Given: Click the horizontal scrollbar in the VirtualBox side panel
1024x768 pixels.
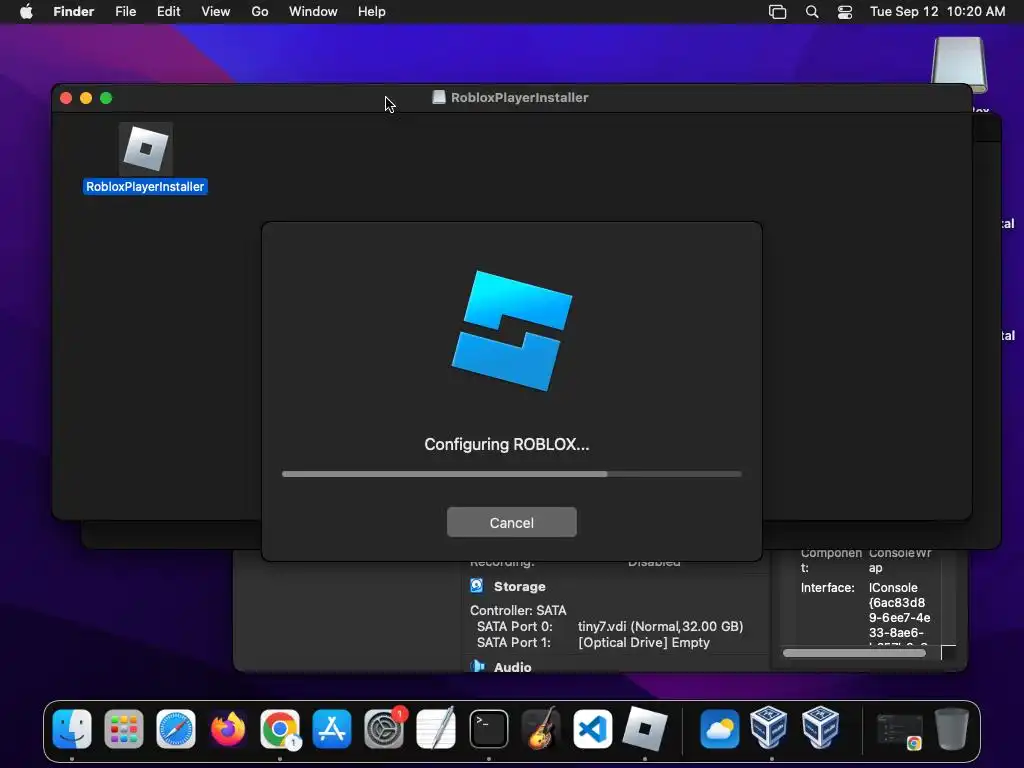Looking at the screenshot, I should click(x=854, y=653).
